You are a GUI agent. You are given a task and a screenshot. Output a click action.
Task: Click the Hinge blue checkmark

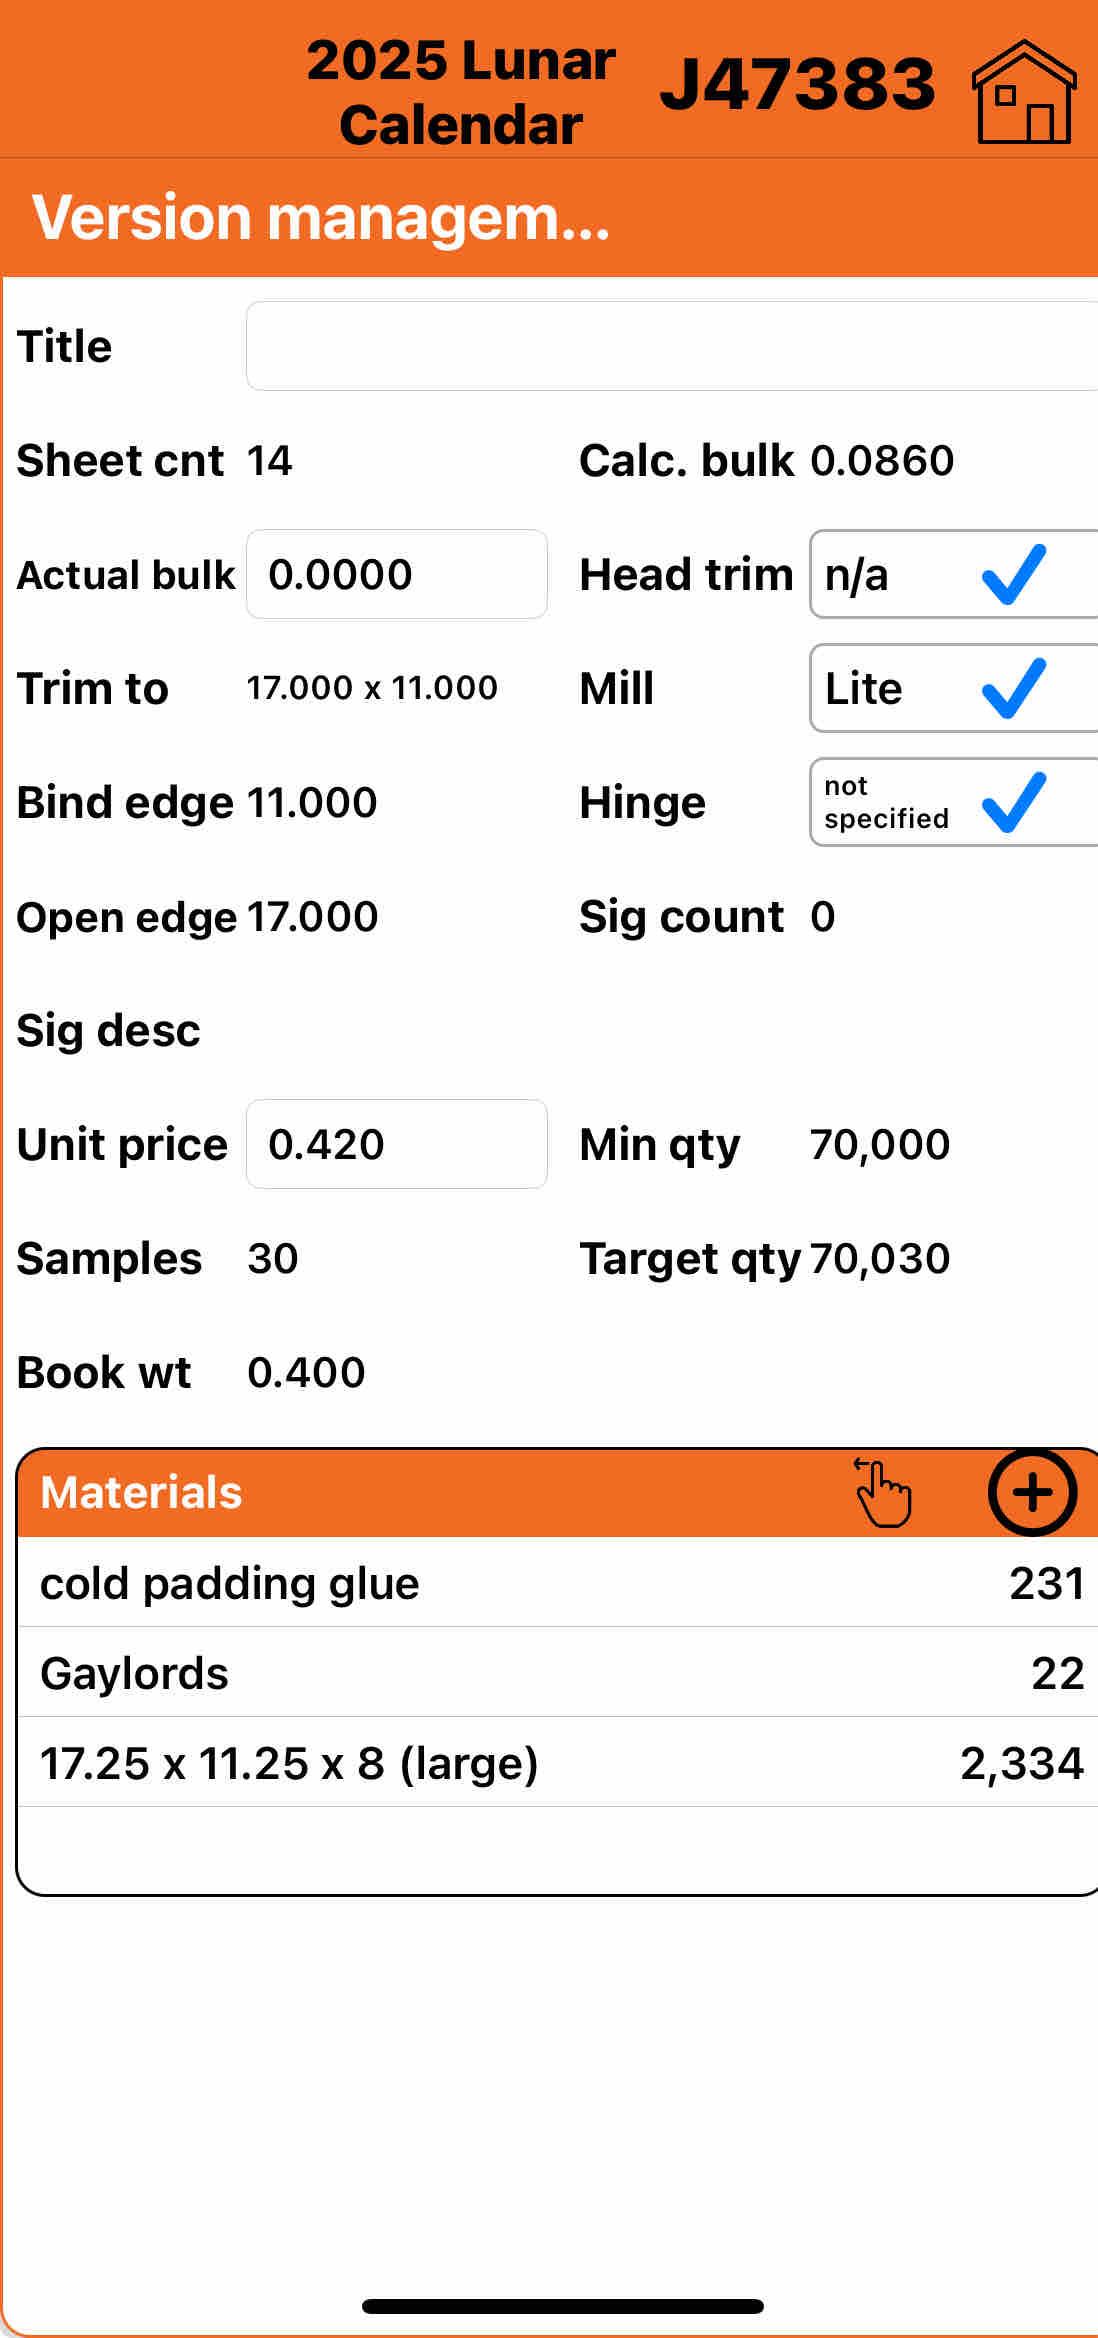tap(1014, 803)
